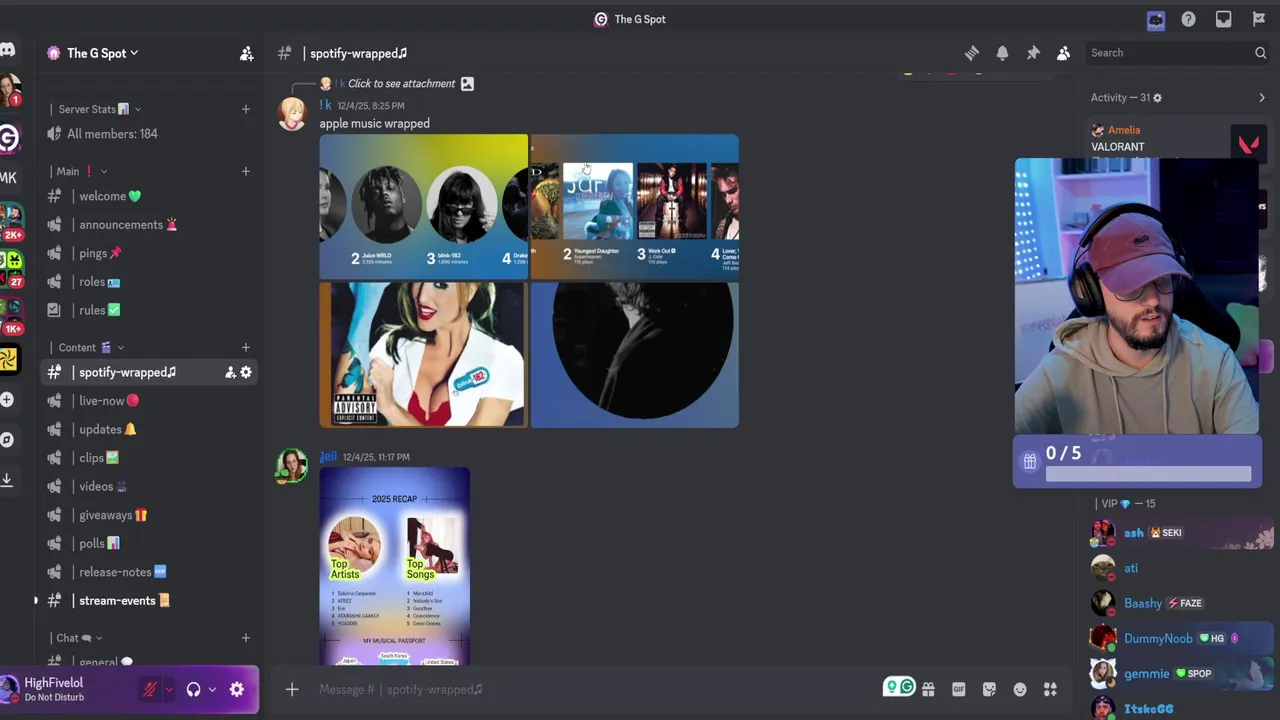
Task: Open the stream-events channel
Action: pos(150,600)
